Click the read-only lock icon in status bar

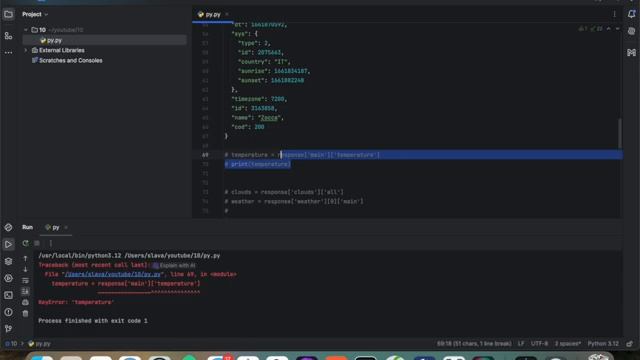pos(630,344)
